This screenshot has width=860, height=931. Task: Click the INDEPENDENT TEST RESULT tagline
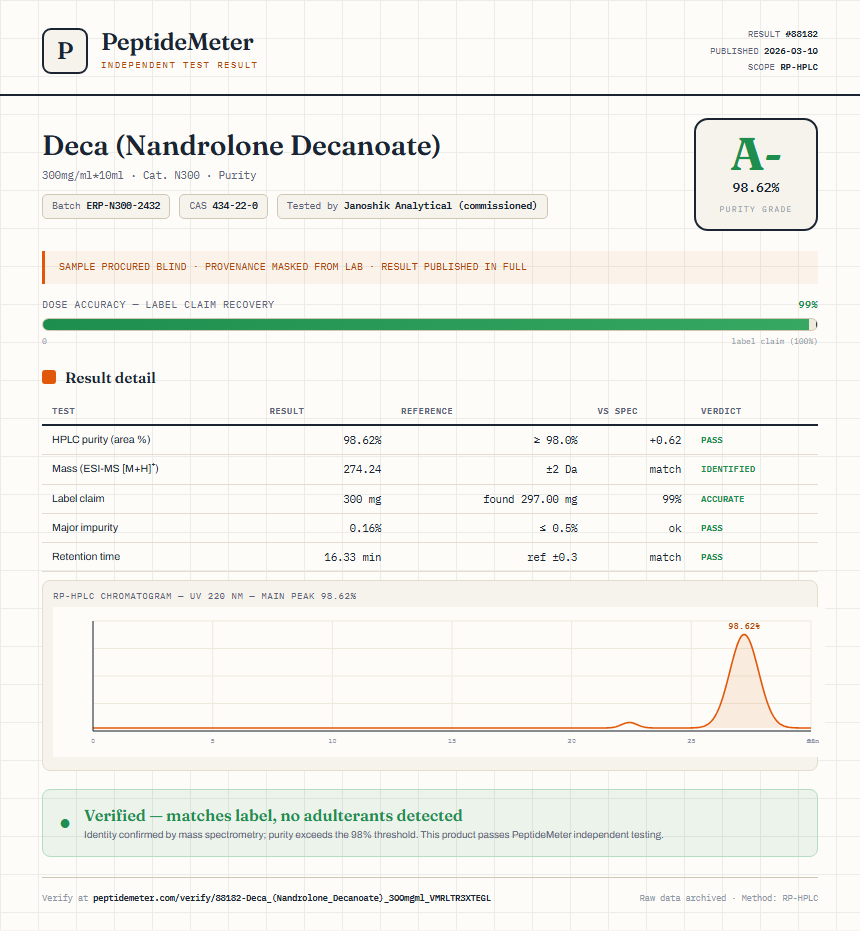[179, 65]
